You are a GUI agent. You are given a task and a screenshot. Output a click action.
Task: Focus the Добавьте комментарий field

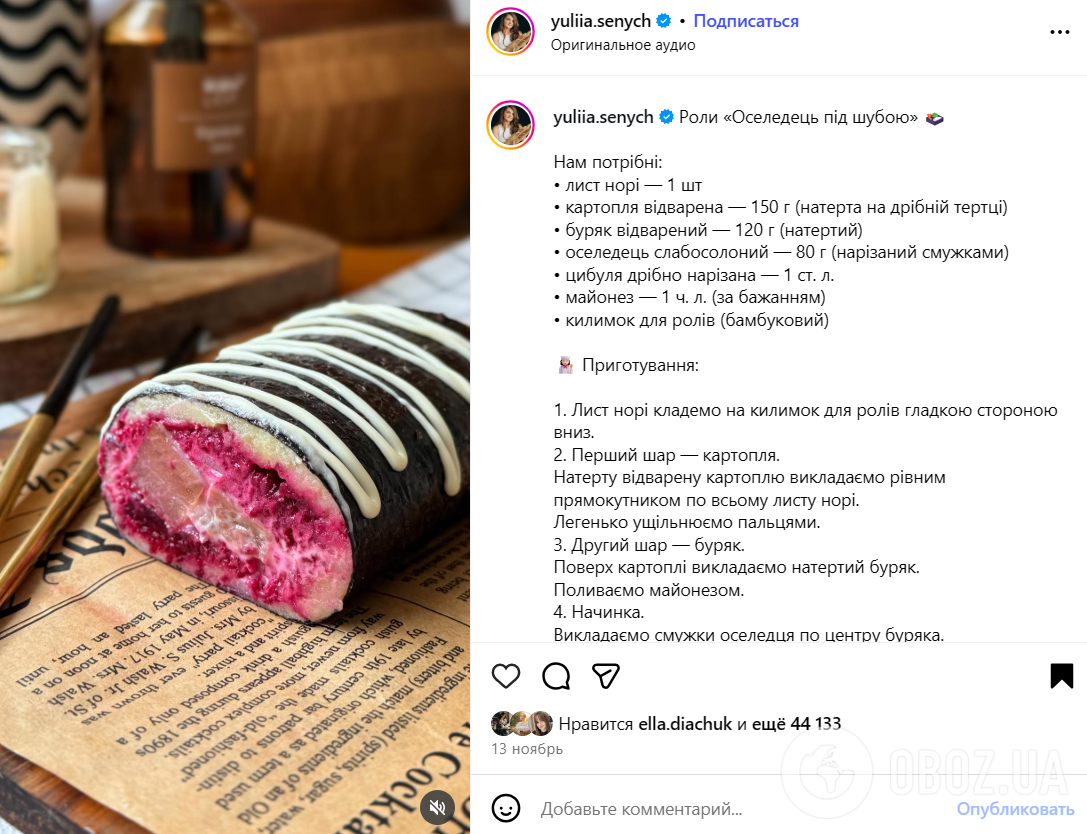pos(742,809)
